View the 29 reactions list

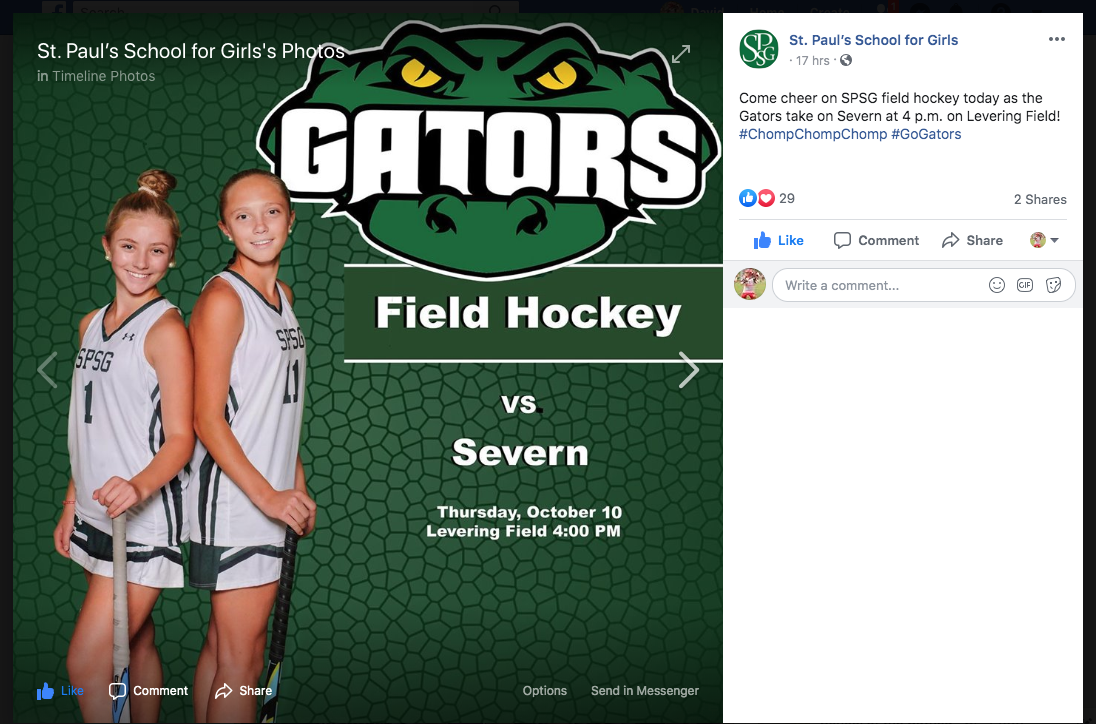point(787,198)
